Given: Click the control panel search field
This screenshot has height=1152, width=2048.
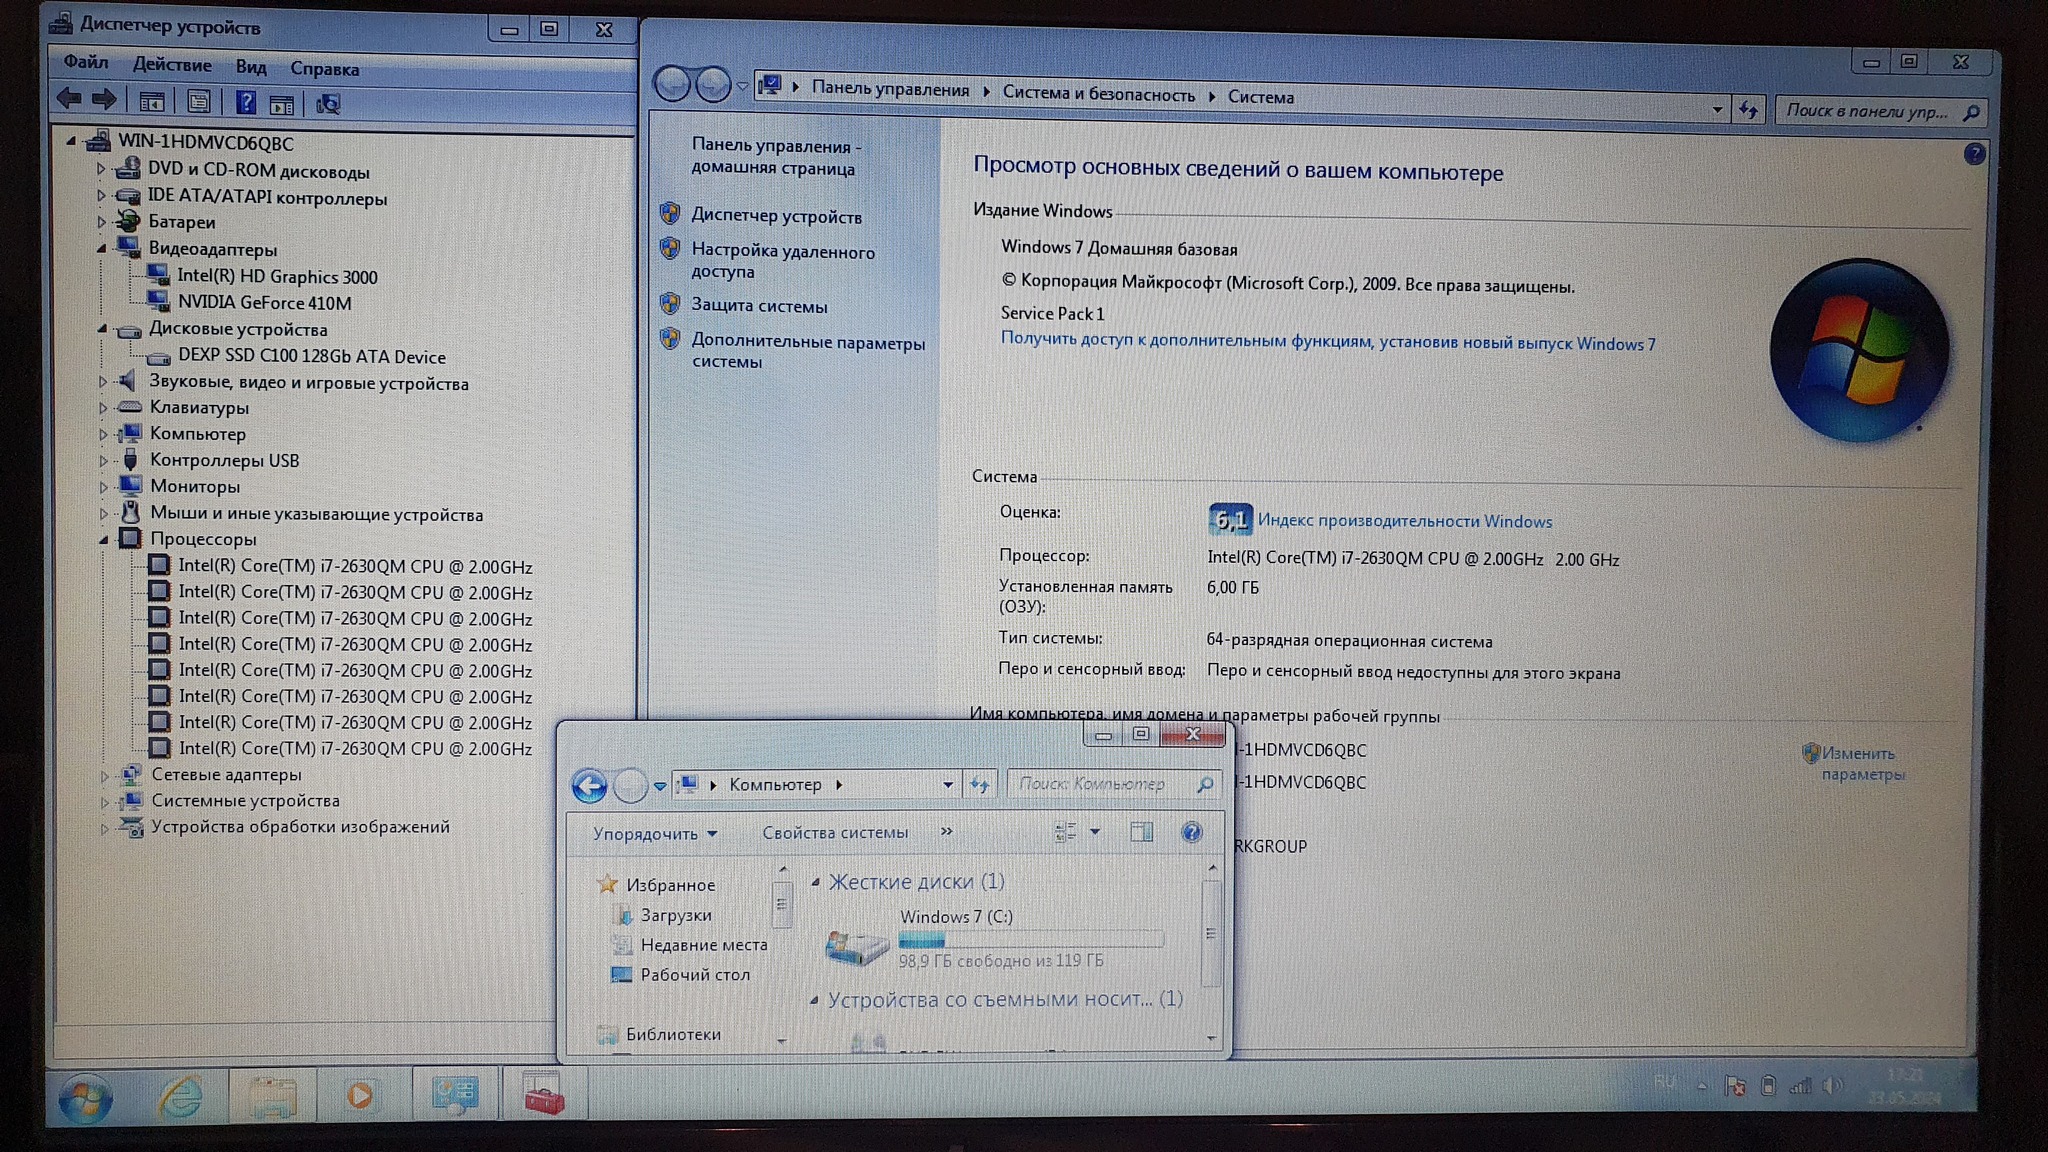Looking at the screenshot, I should click(1868, 111).
